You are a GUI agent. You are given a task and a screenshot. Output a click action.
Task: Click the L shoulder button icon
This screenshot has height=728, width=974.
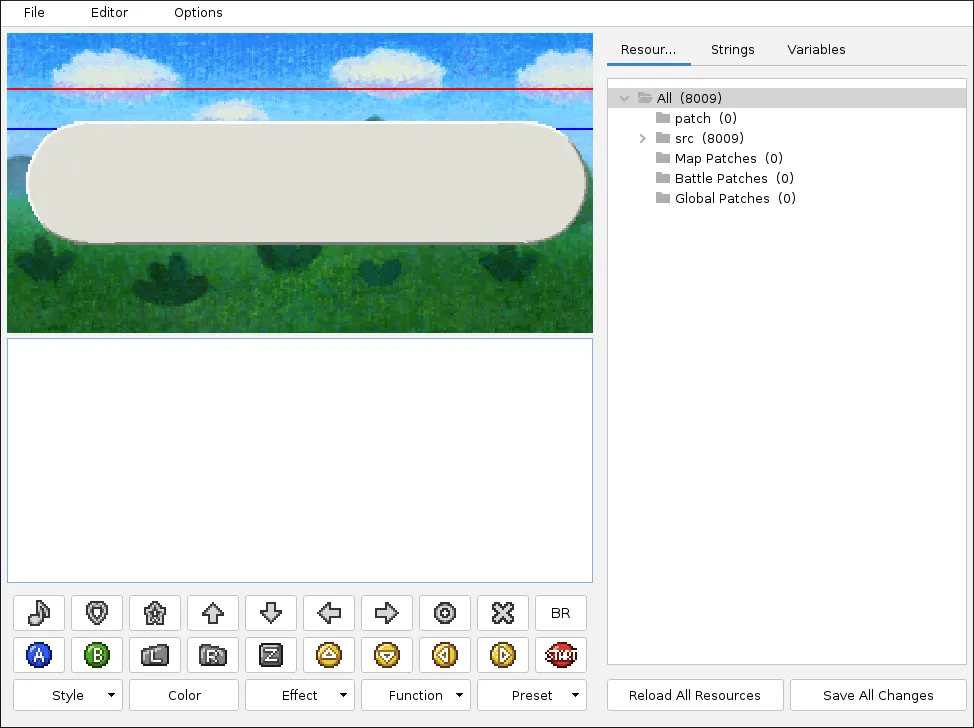[x=154, y=655]
